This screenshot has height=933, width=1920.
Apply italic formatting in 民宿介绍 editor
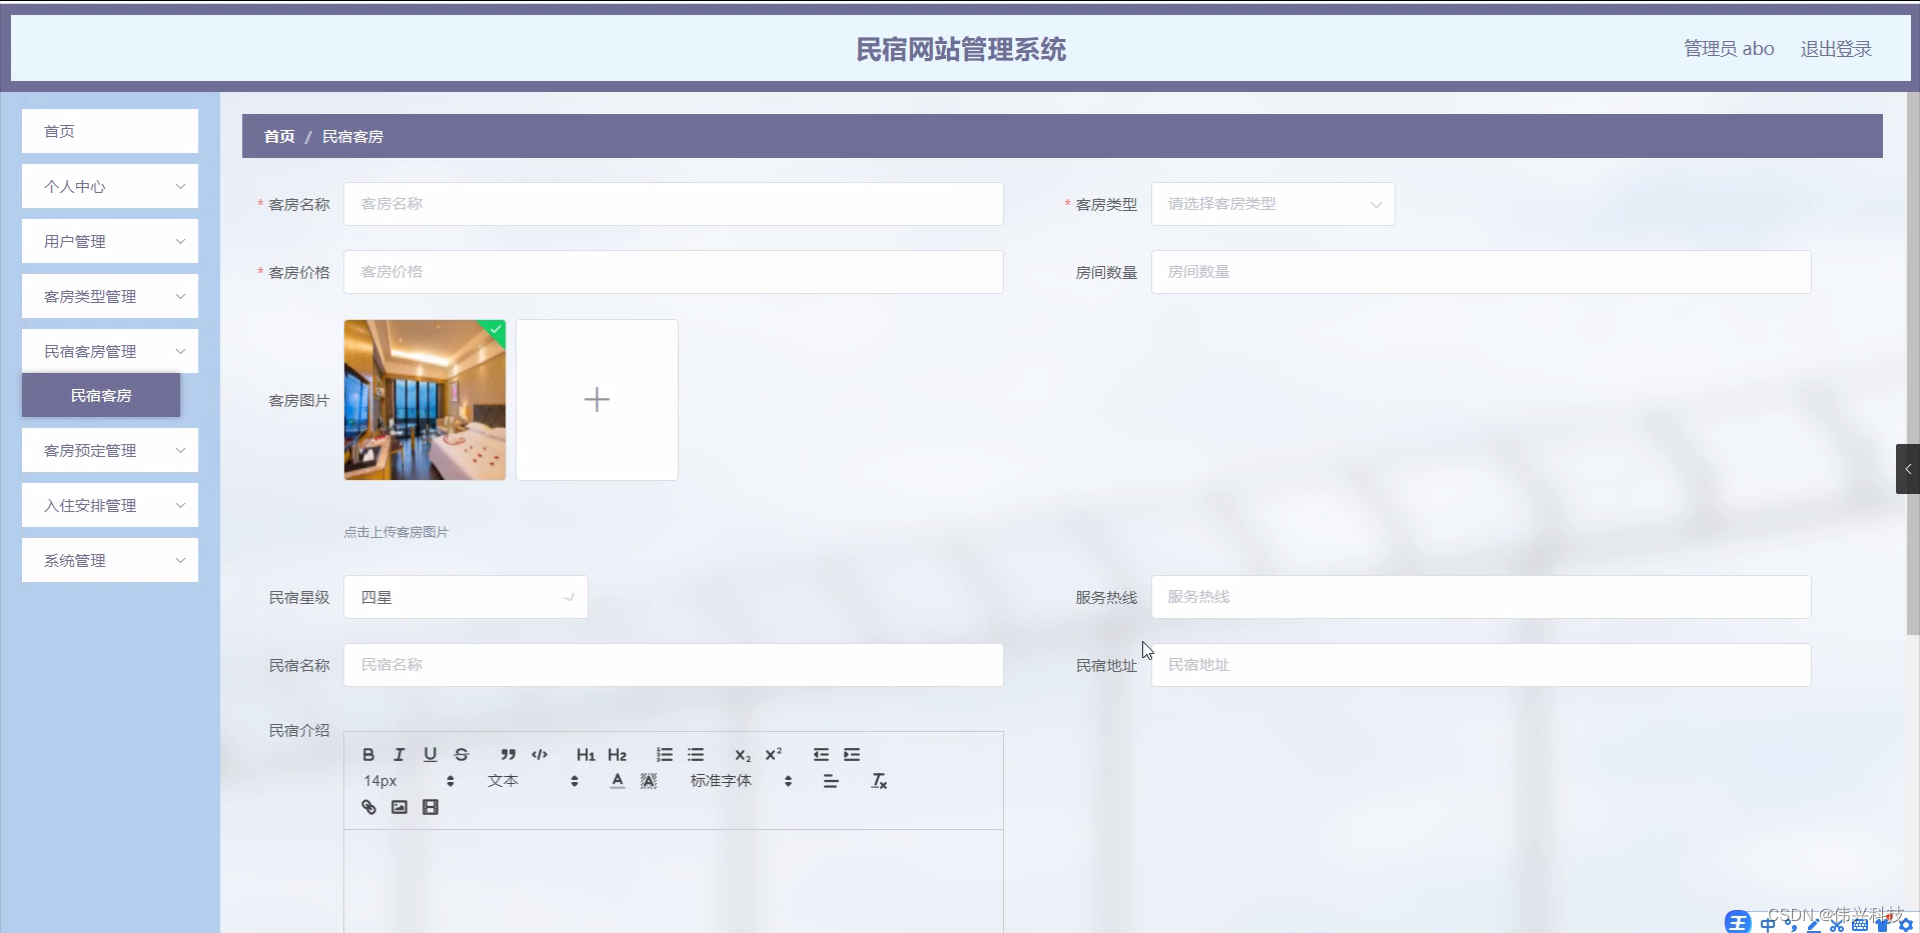[399, 755]
